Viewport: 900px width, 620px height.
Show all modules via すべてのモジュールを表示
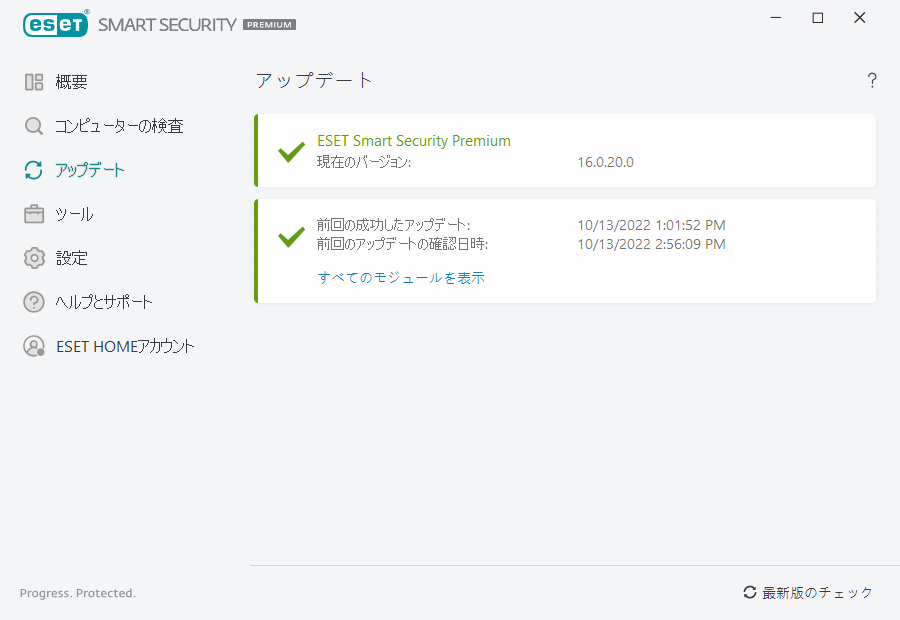[x=401, y=278]
